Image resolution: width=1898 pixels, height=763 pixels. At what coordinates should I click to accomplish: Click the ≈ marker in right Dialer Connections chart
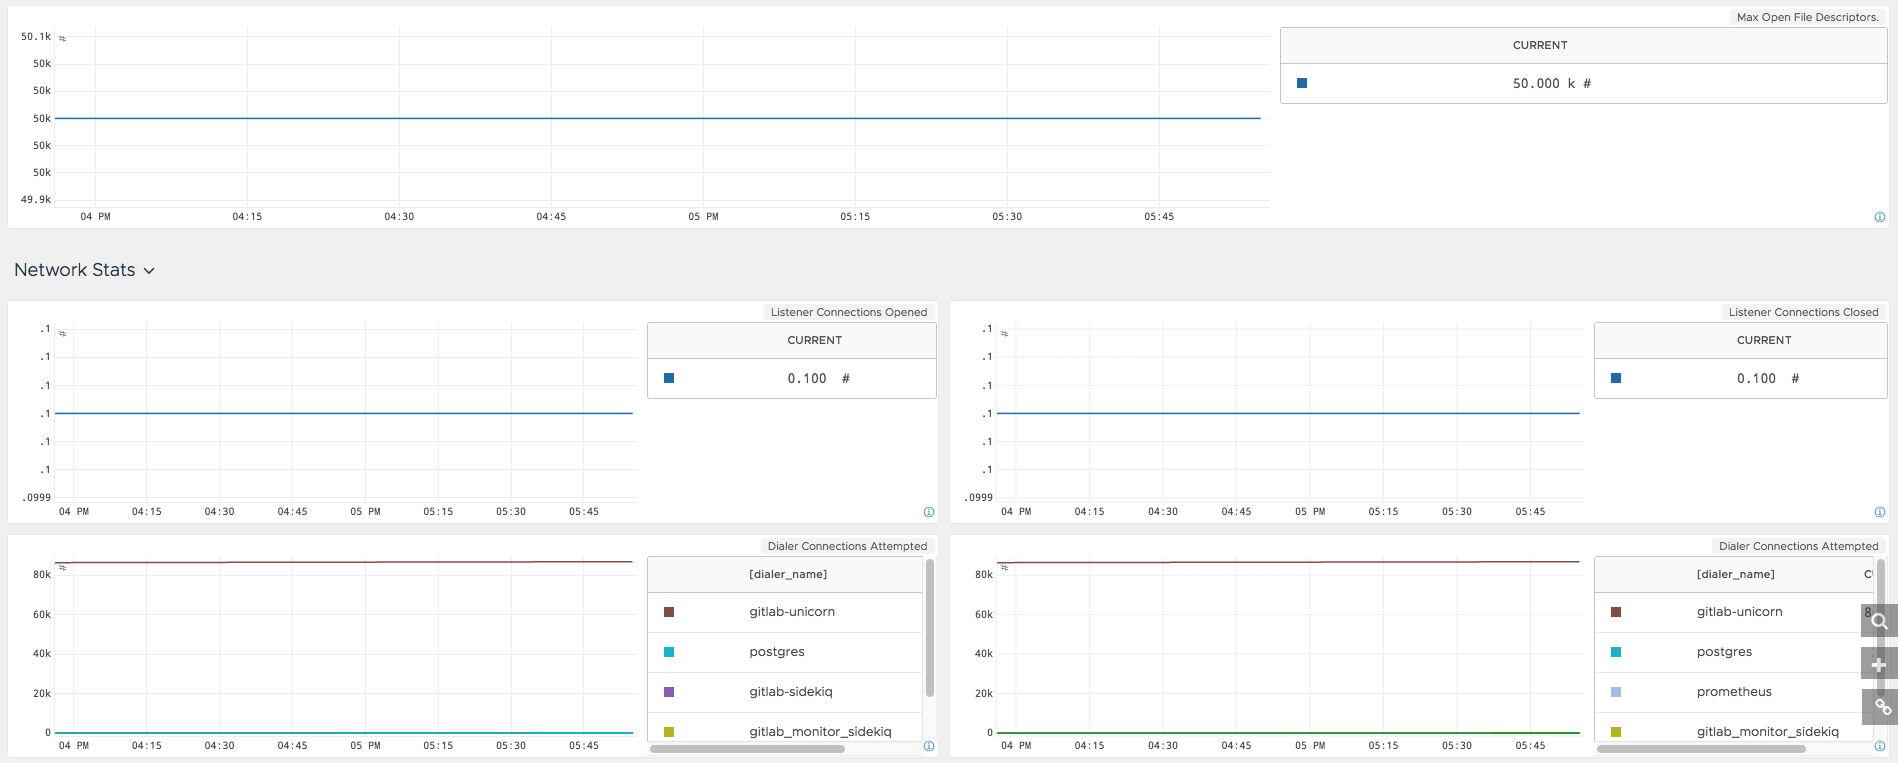1004,567
